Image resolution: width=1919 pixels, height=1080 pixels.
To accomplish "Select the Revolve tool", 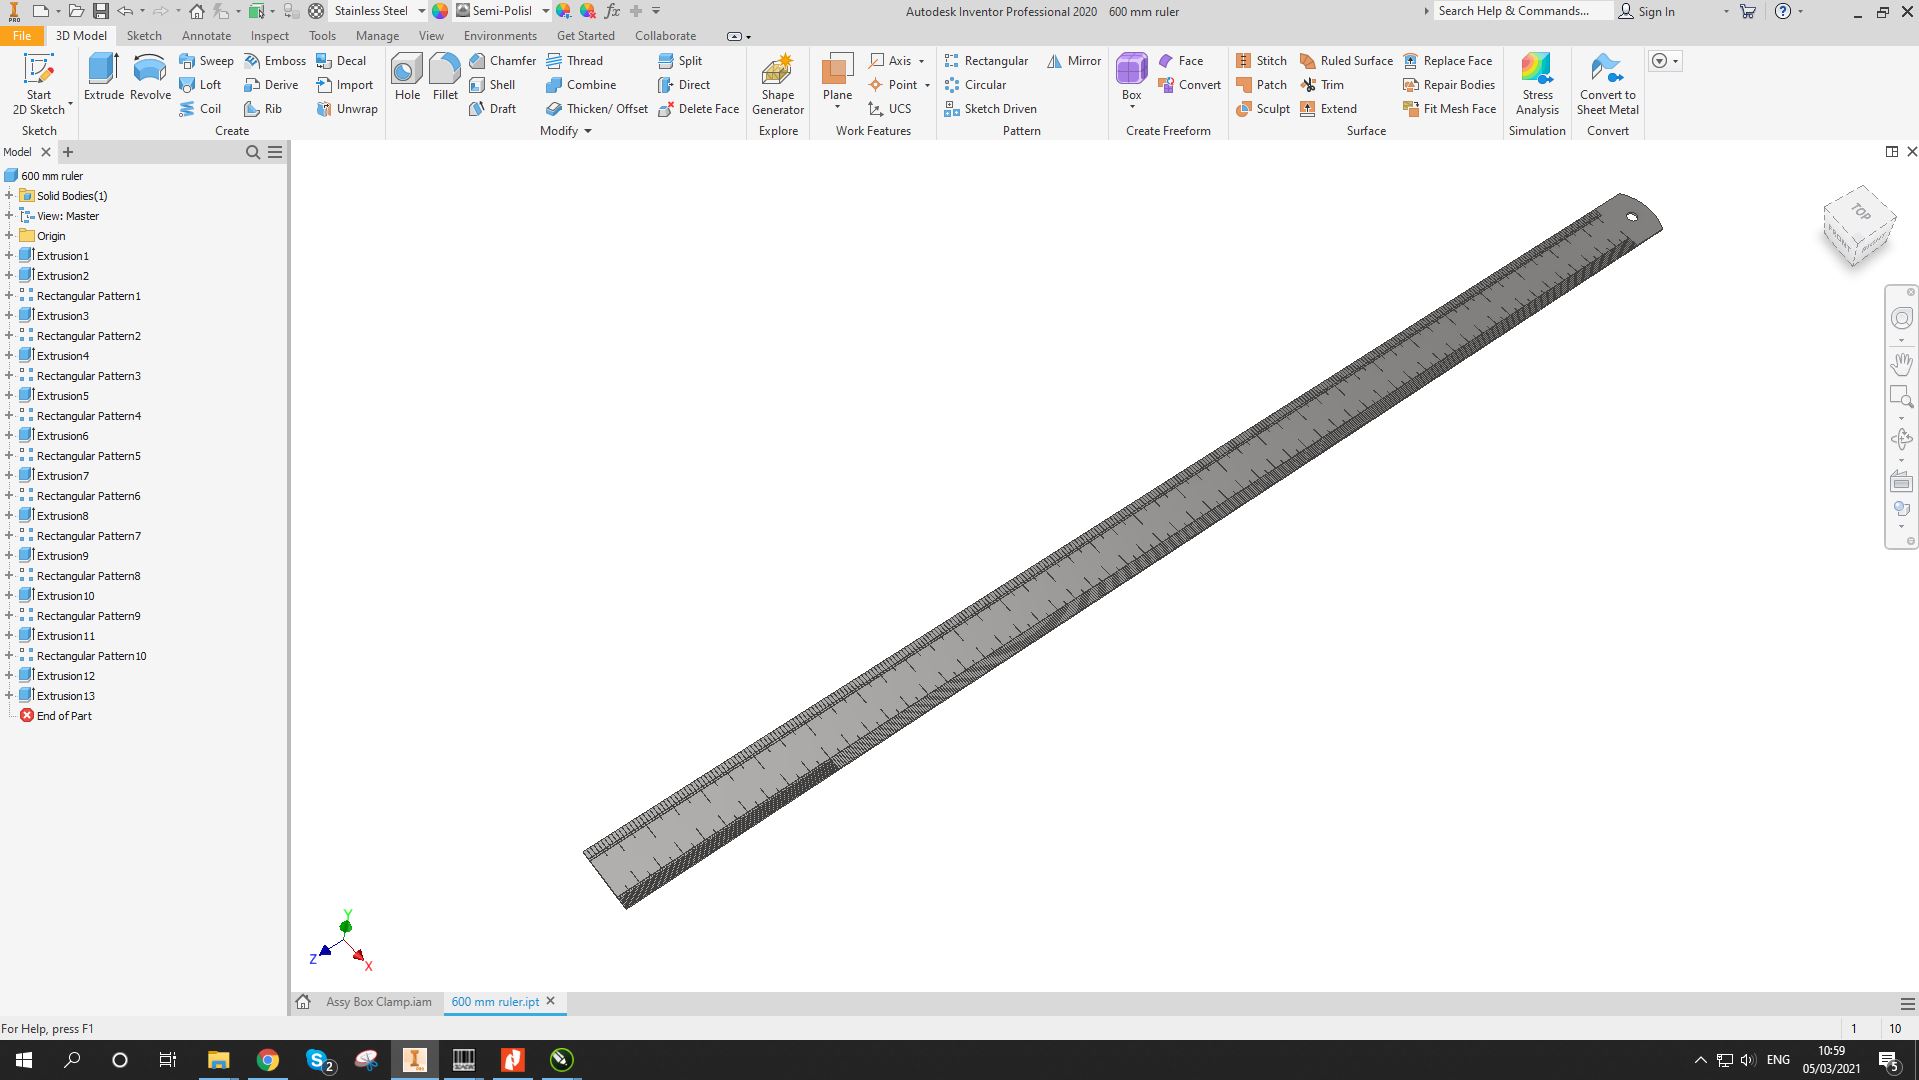I will (x=150, y=77).
